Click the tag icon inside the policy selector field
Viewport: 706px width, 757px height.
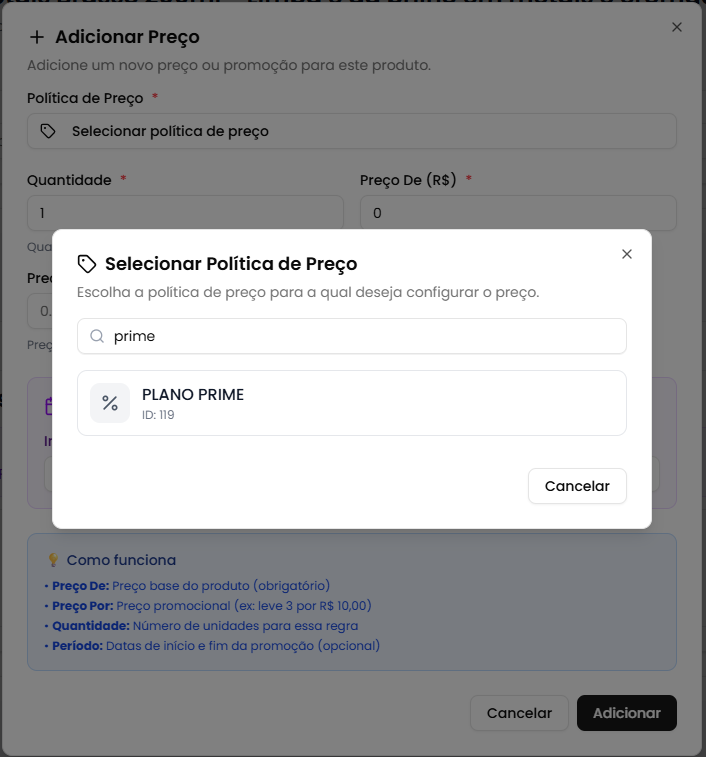pos(48,131)
